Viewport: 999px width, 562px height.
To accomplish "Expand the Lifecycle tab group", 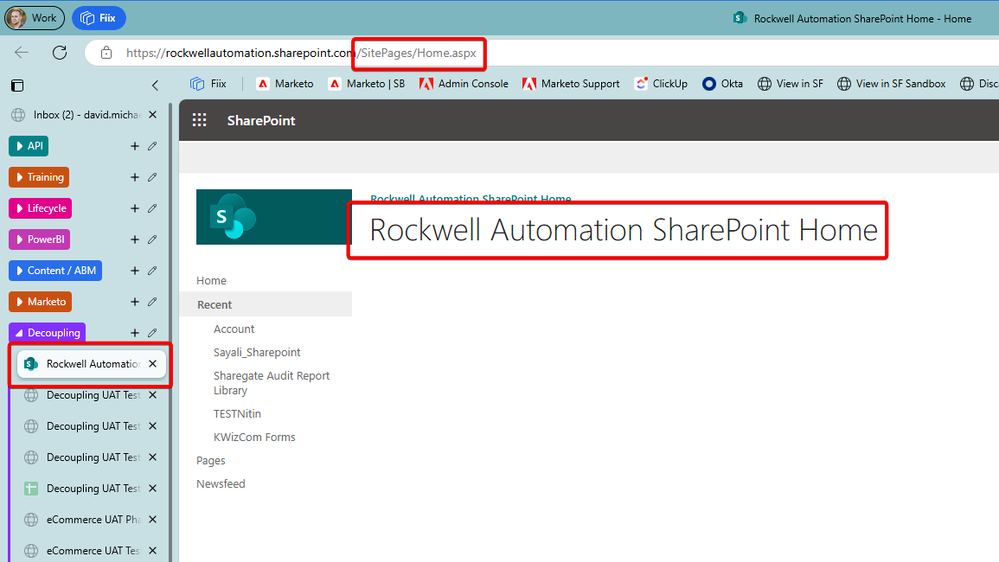I will coord(40,208).
